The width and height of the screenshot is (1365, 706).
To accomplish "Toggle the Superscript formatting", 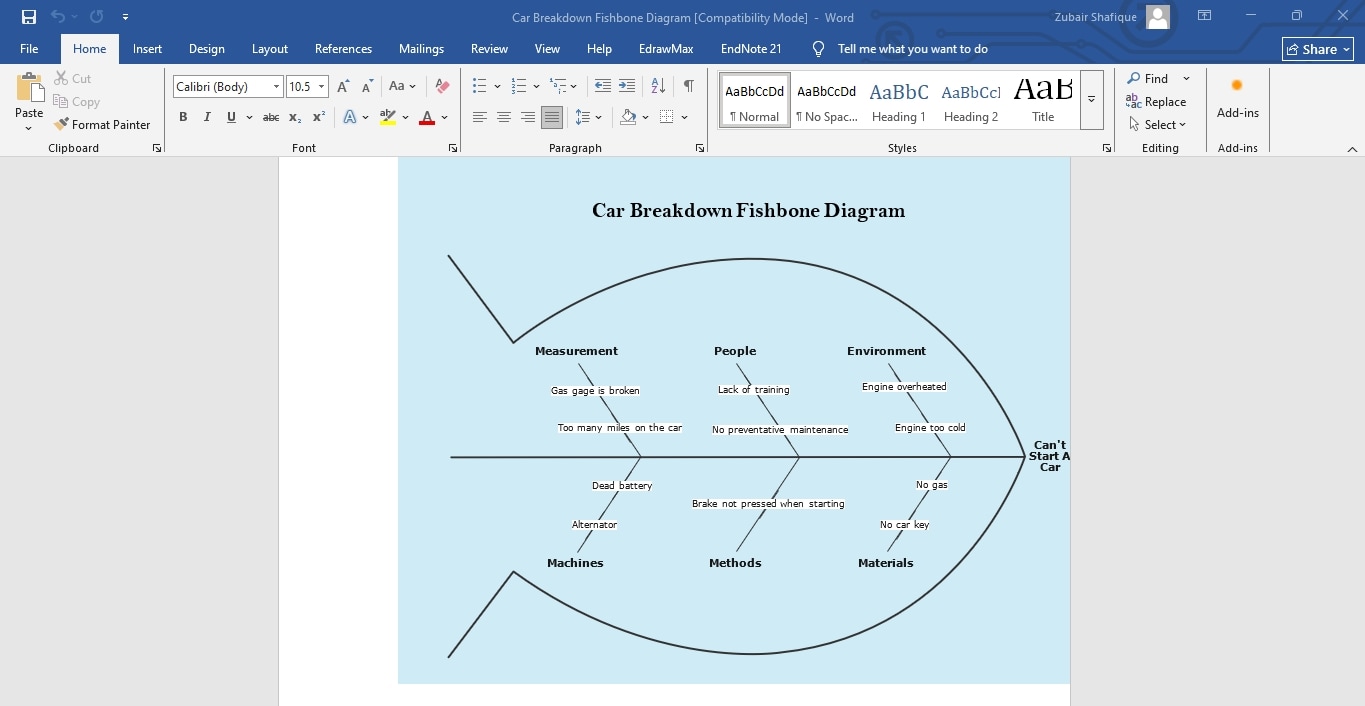I will (317, 117).
